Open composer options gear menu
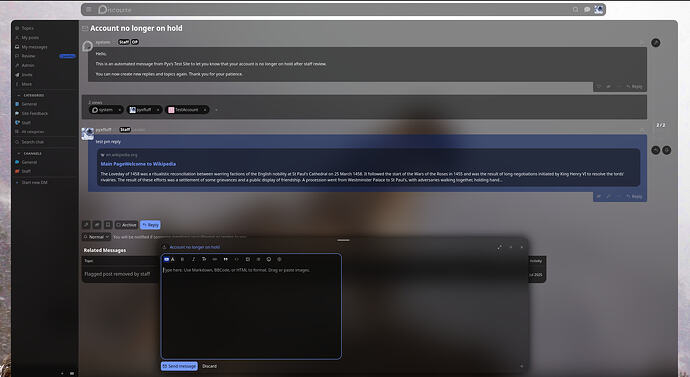 tap(279, 260)
